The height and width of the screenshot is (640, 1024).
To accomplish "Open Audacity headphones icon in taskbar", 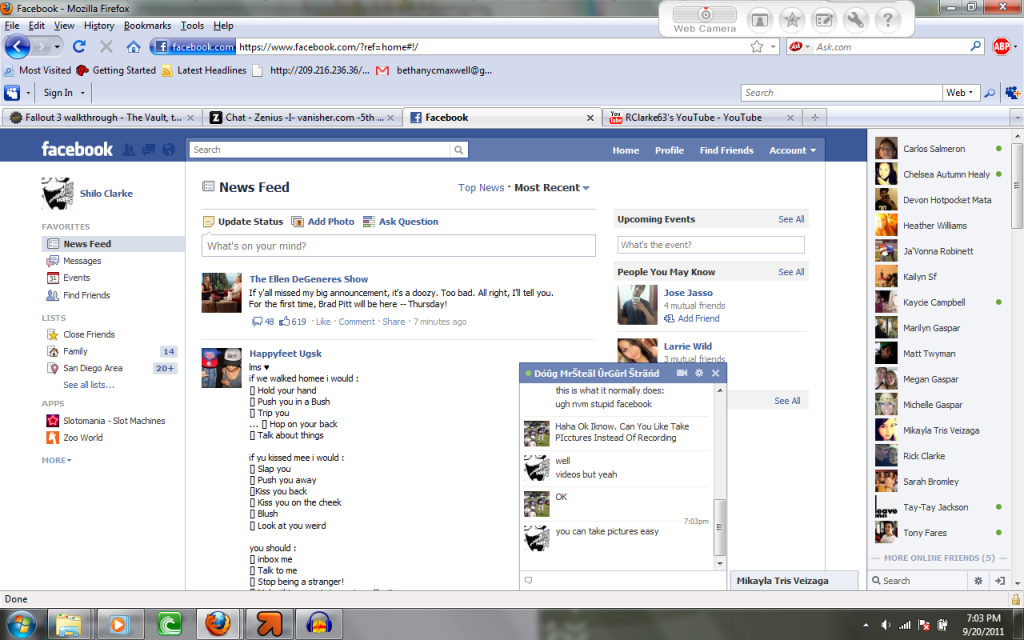I will tap(319, 624).
